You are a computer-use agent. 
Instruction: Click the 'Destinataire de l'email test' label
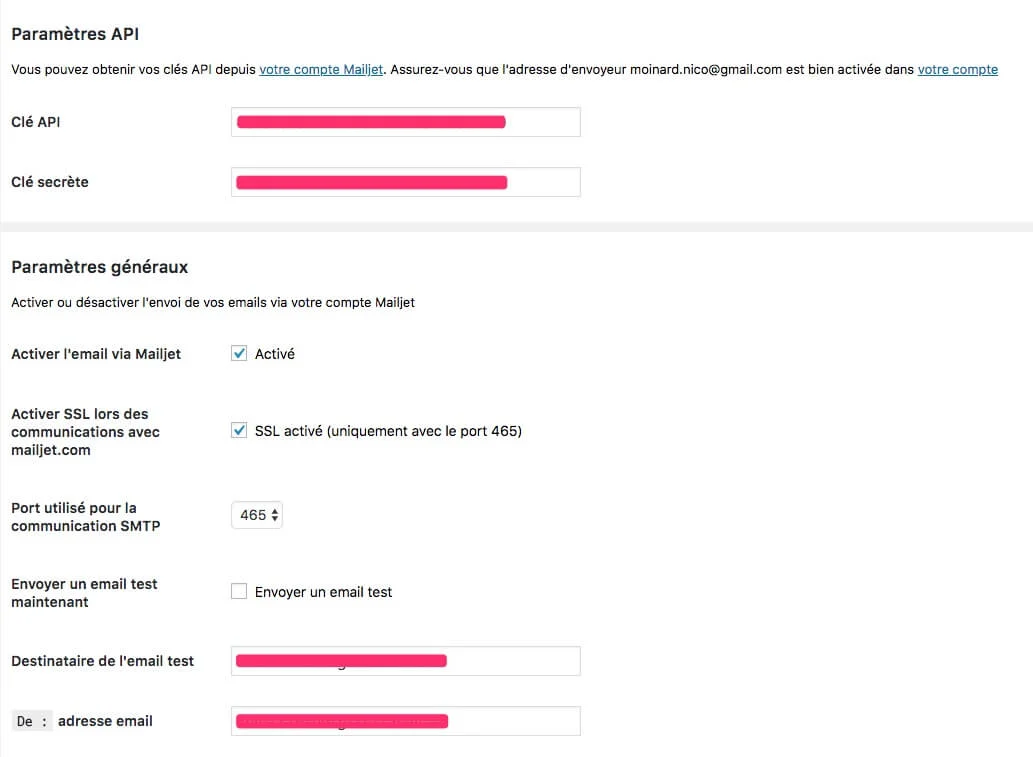pos(102,661)
